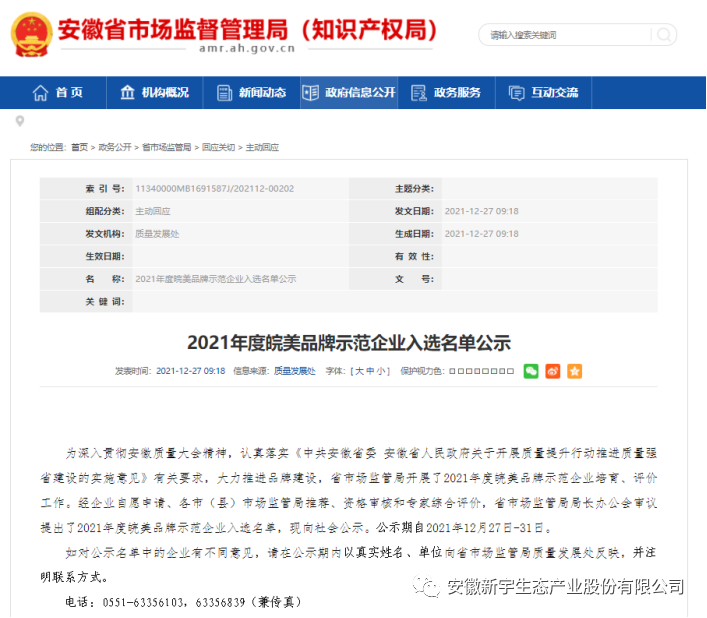Open 质量发展处 information source link

[x=295, y=371]
